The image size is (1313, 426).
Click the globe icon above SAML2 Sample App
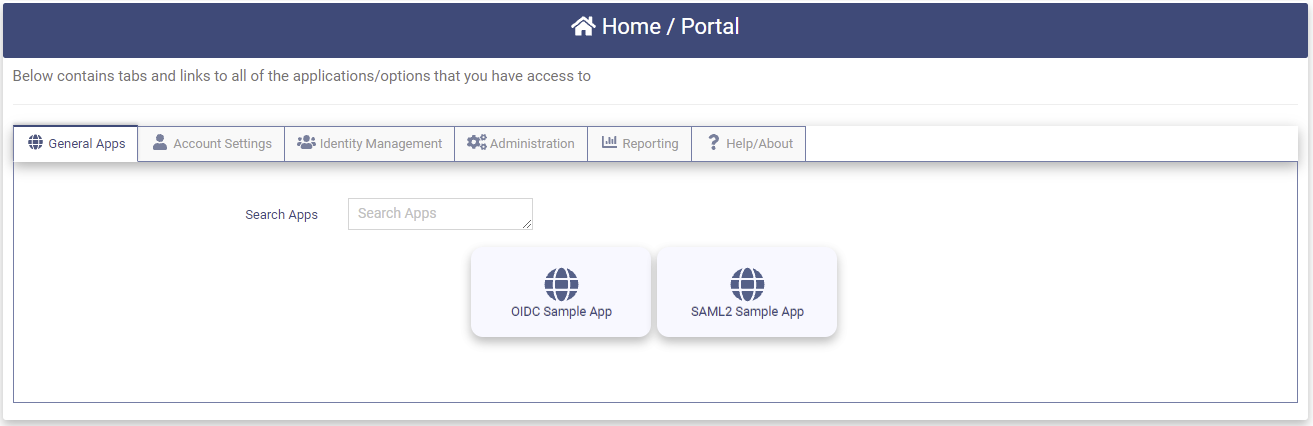tap(747, 284)
